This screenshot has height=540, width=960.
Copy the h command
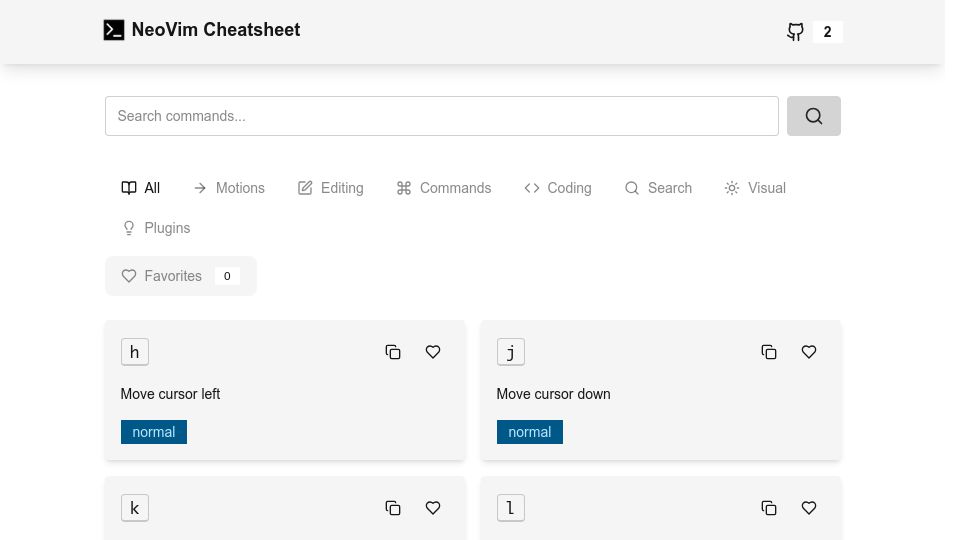[393, 352]
